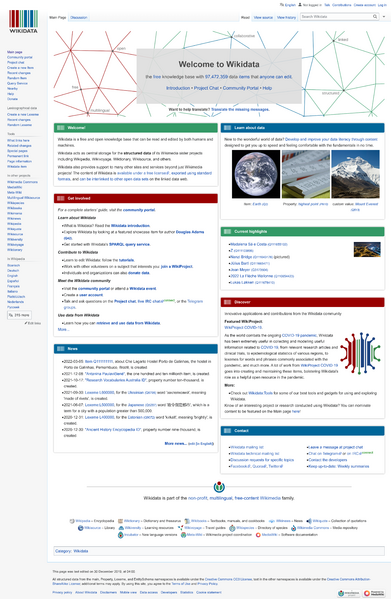This screenshot has width=391, height=599.
Task: Open the Wikidata mailing list link
Action: coord(247,447)
